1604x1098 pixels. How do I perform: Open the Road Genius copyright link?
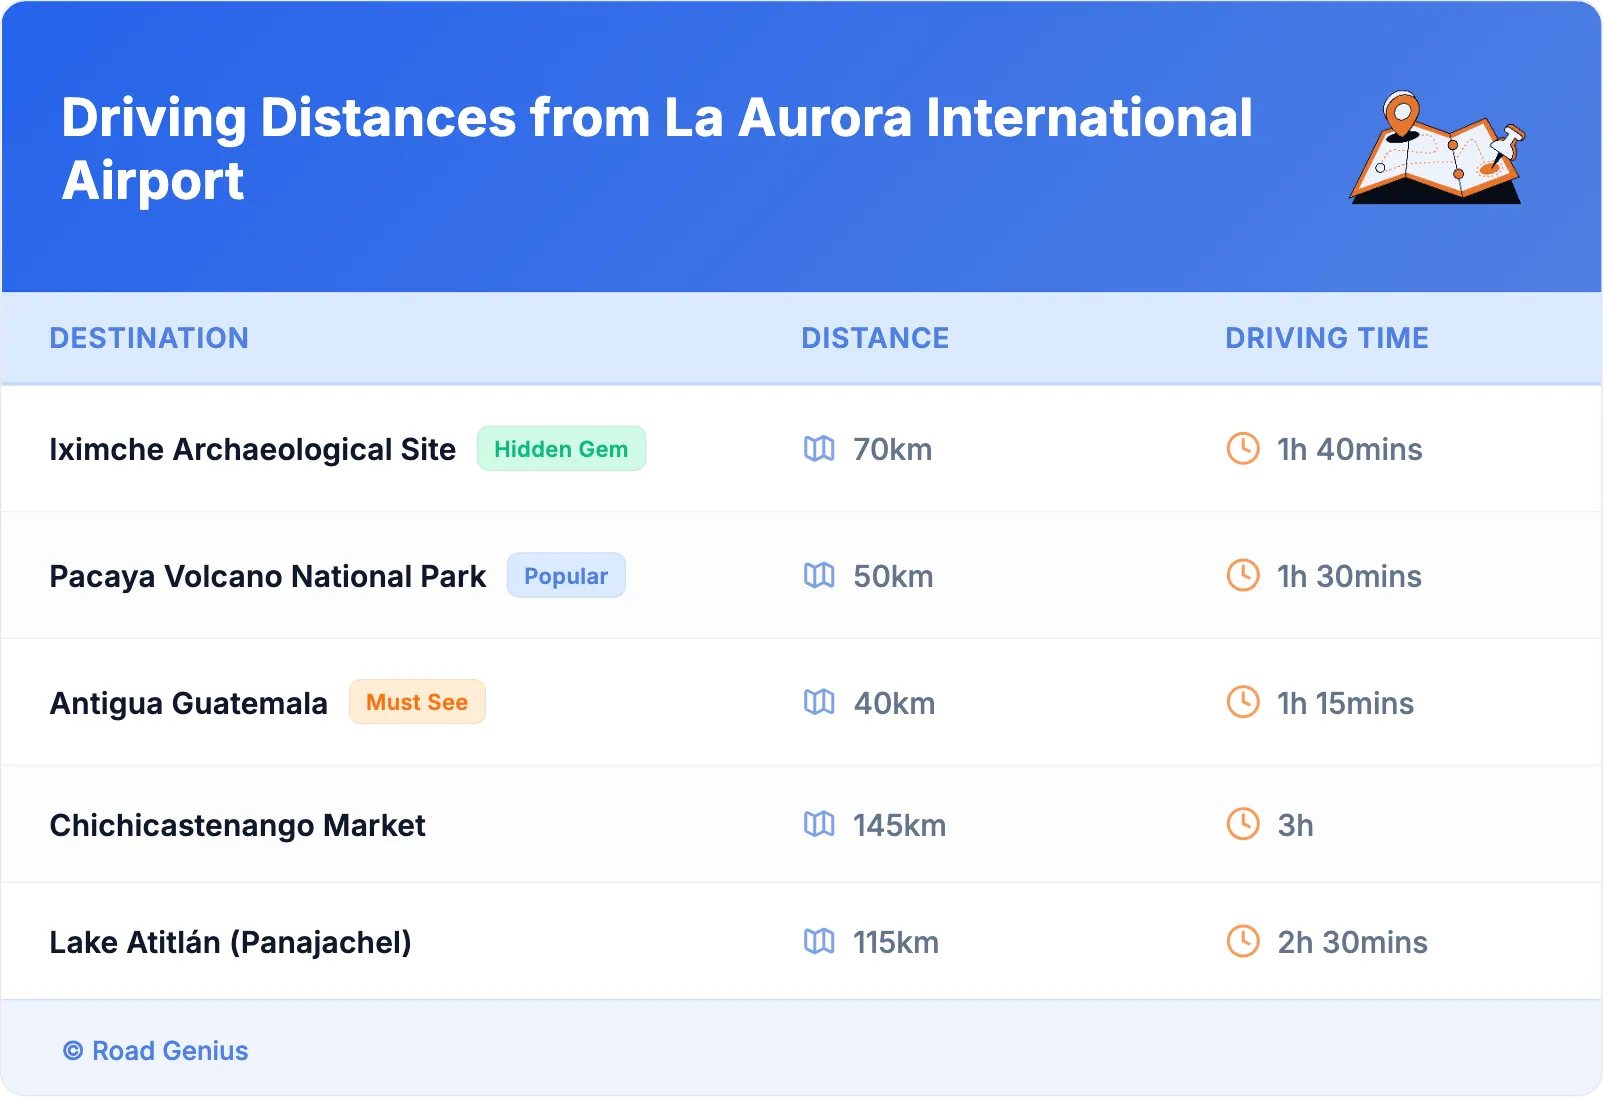[156, 1051]
